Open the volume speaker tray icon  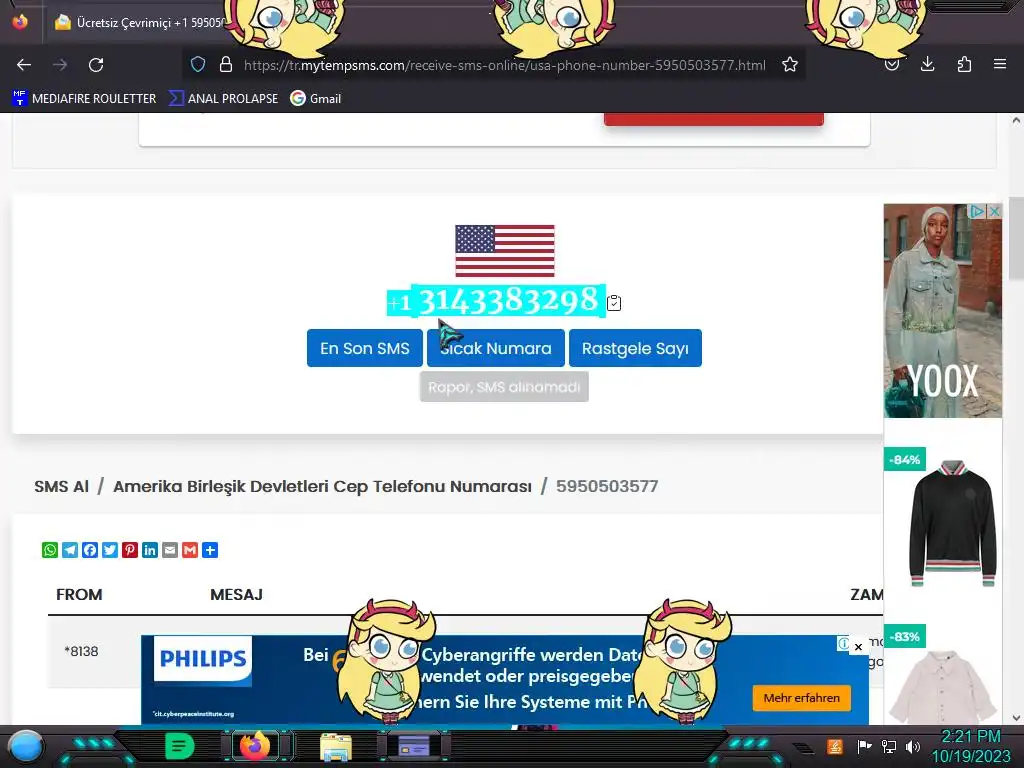click(913, 746)
